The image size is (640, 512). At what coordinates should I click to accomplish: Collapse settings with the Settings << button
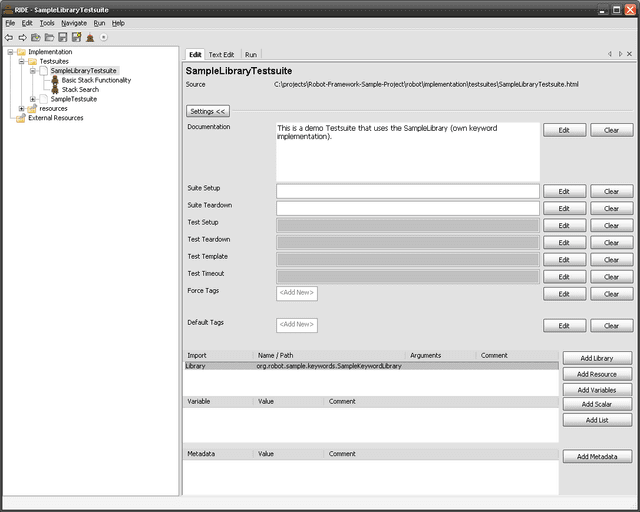[209, 111]
